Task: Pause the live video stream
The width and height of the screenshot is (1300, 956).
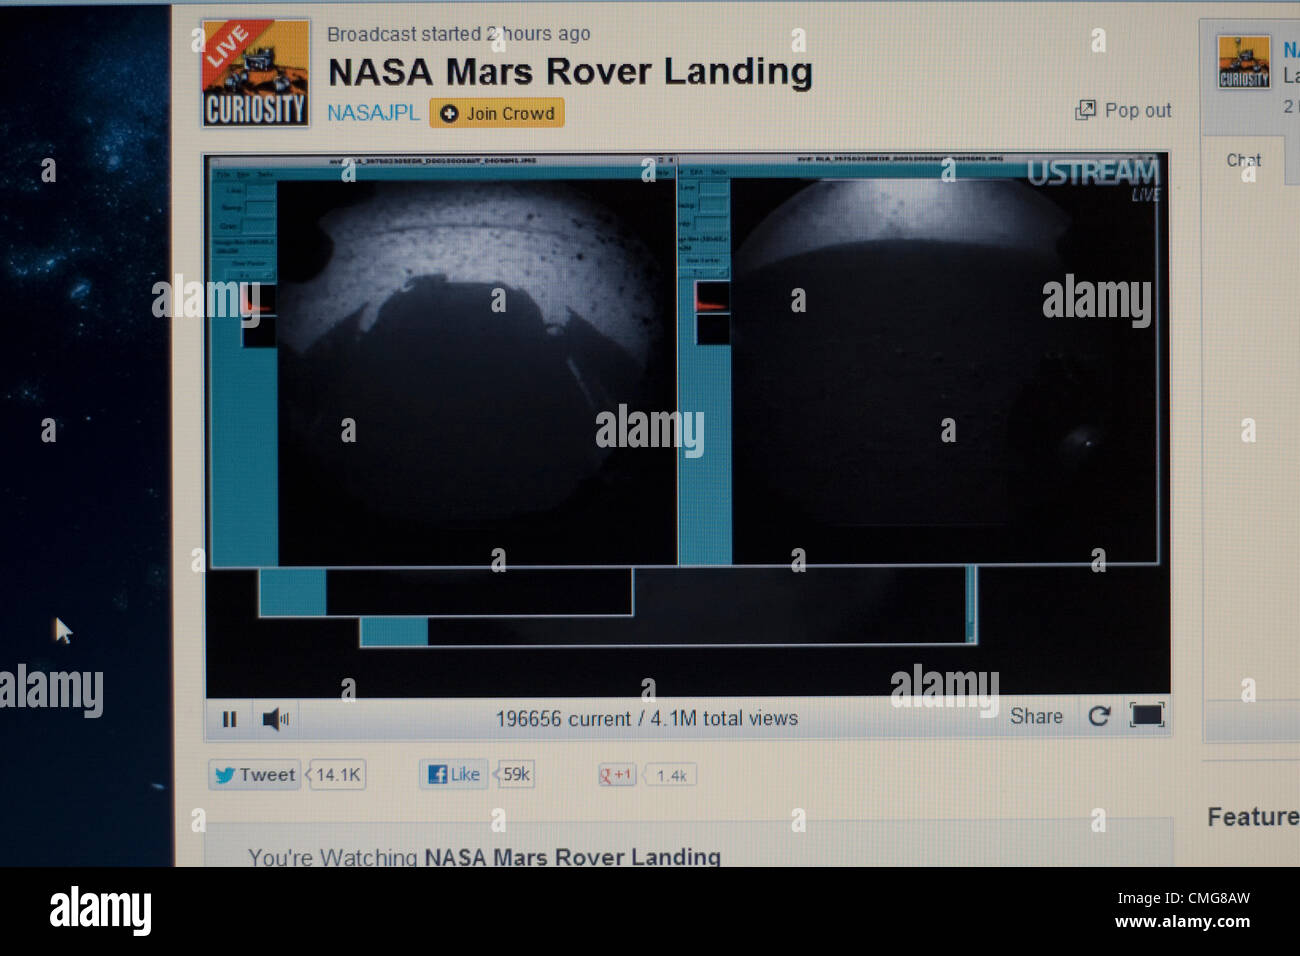Action: click(x=229, y=719)
